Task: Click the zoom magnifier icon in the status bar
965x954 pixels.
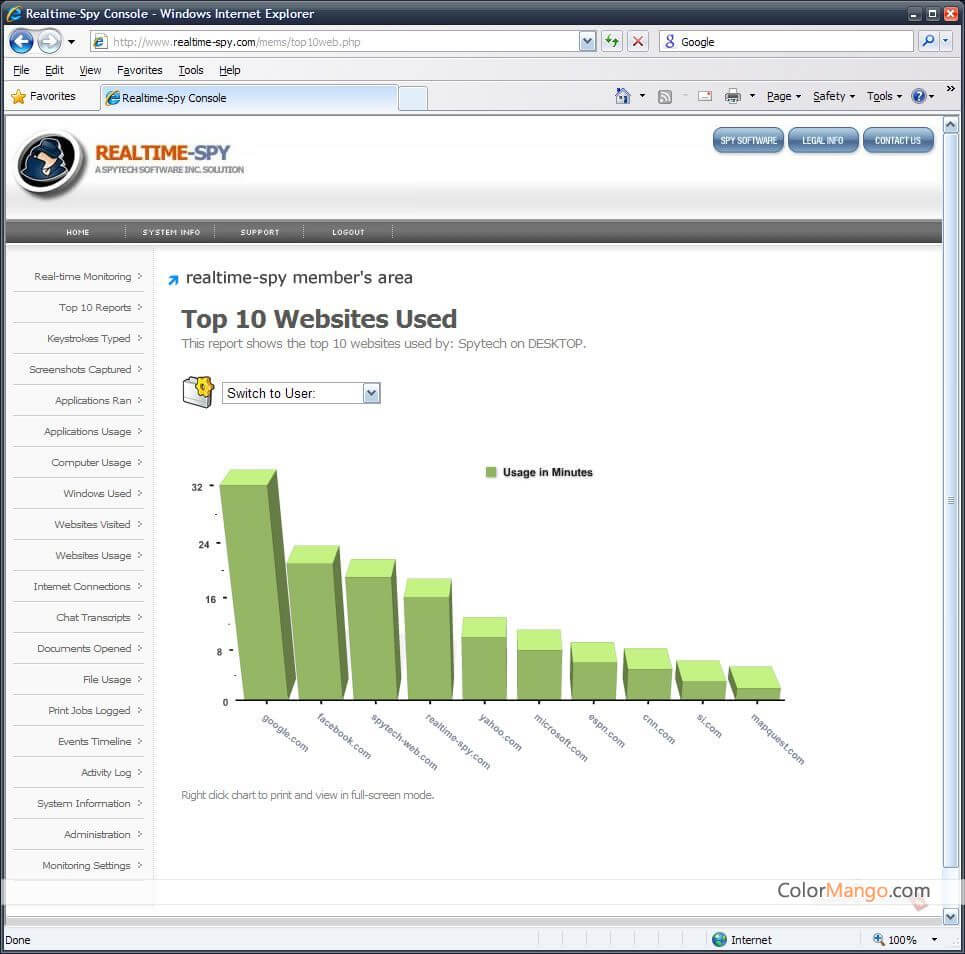Action: coord(878,939)
